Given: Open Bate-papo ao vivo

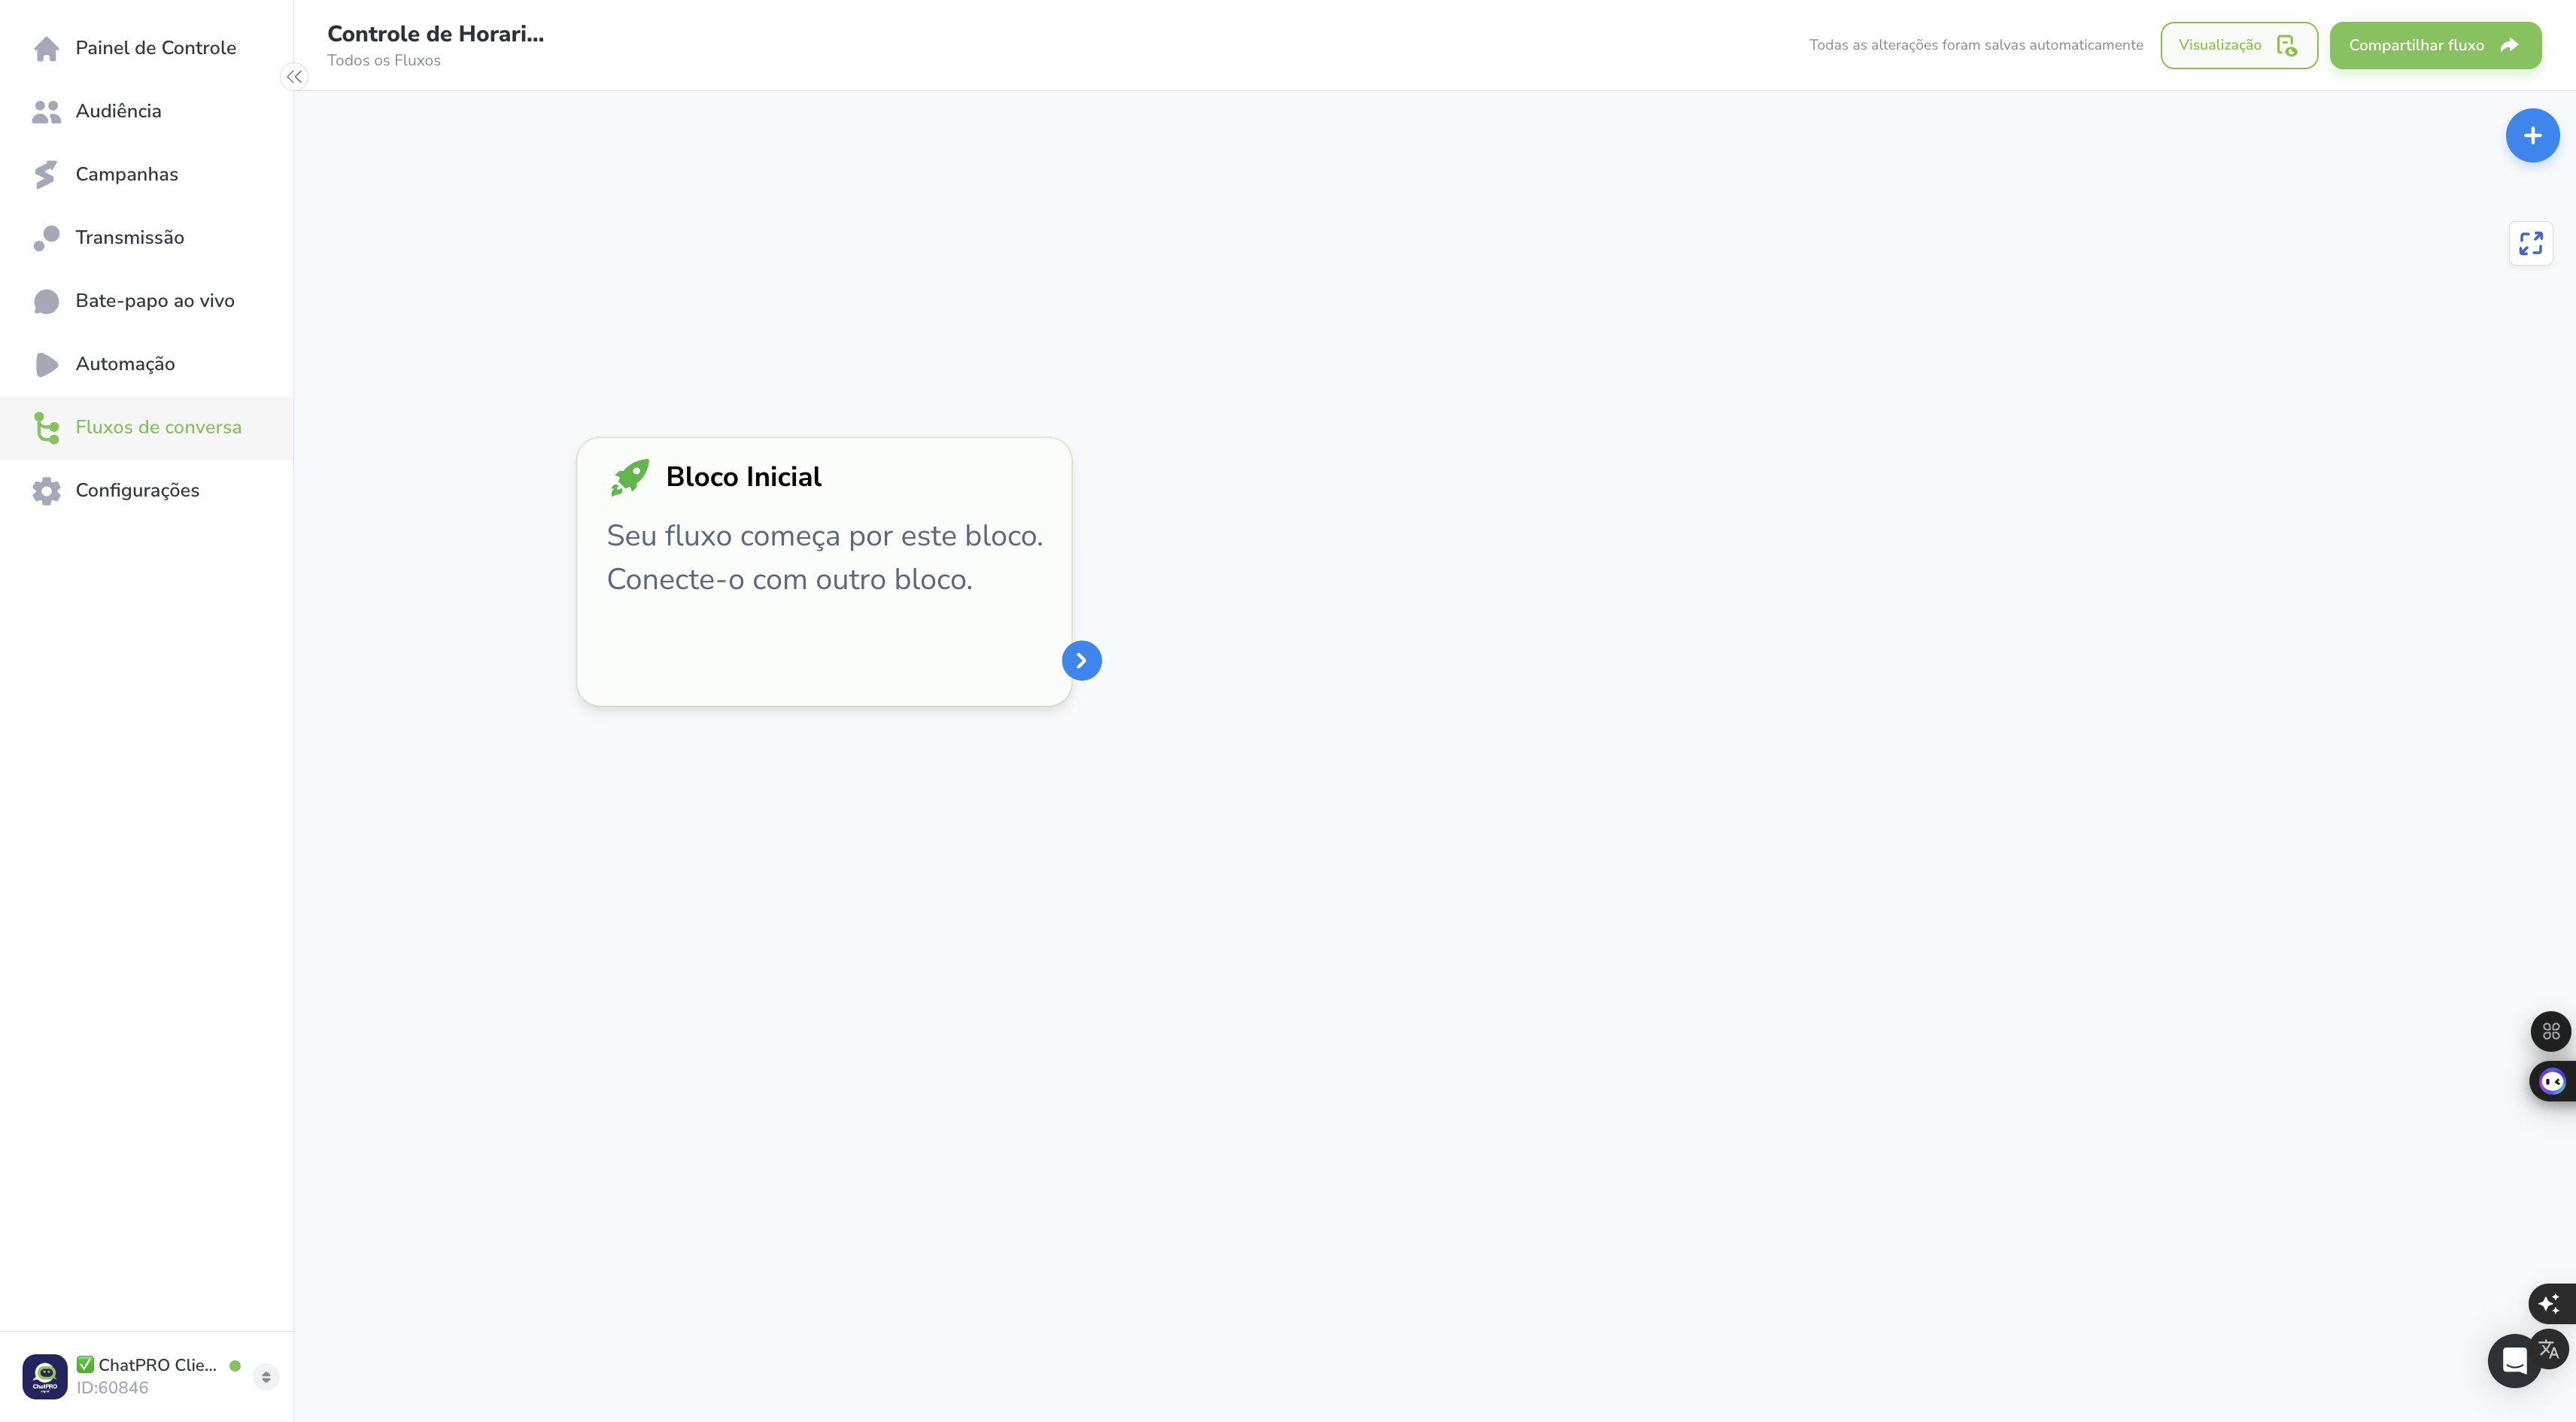Looking at the screenshot, I should [146, 301].
